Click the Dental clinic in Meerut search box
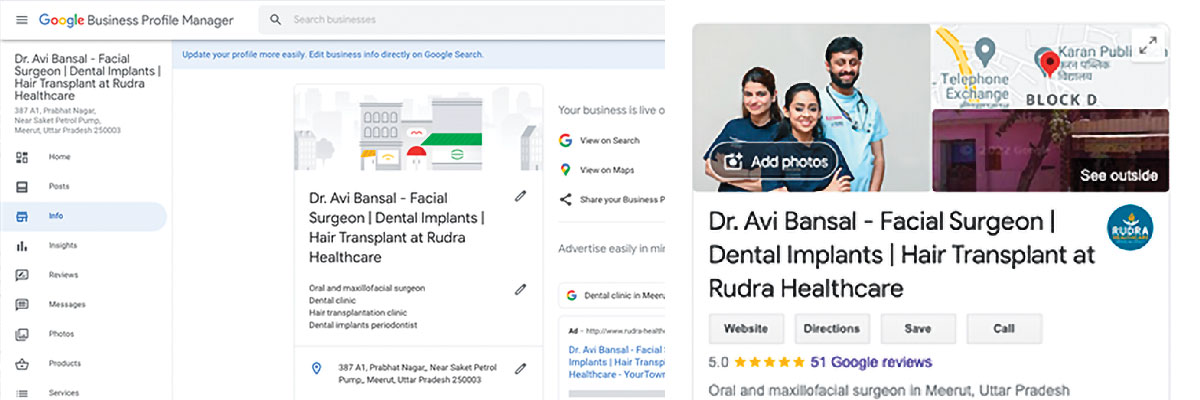 point(612,295)
